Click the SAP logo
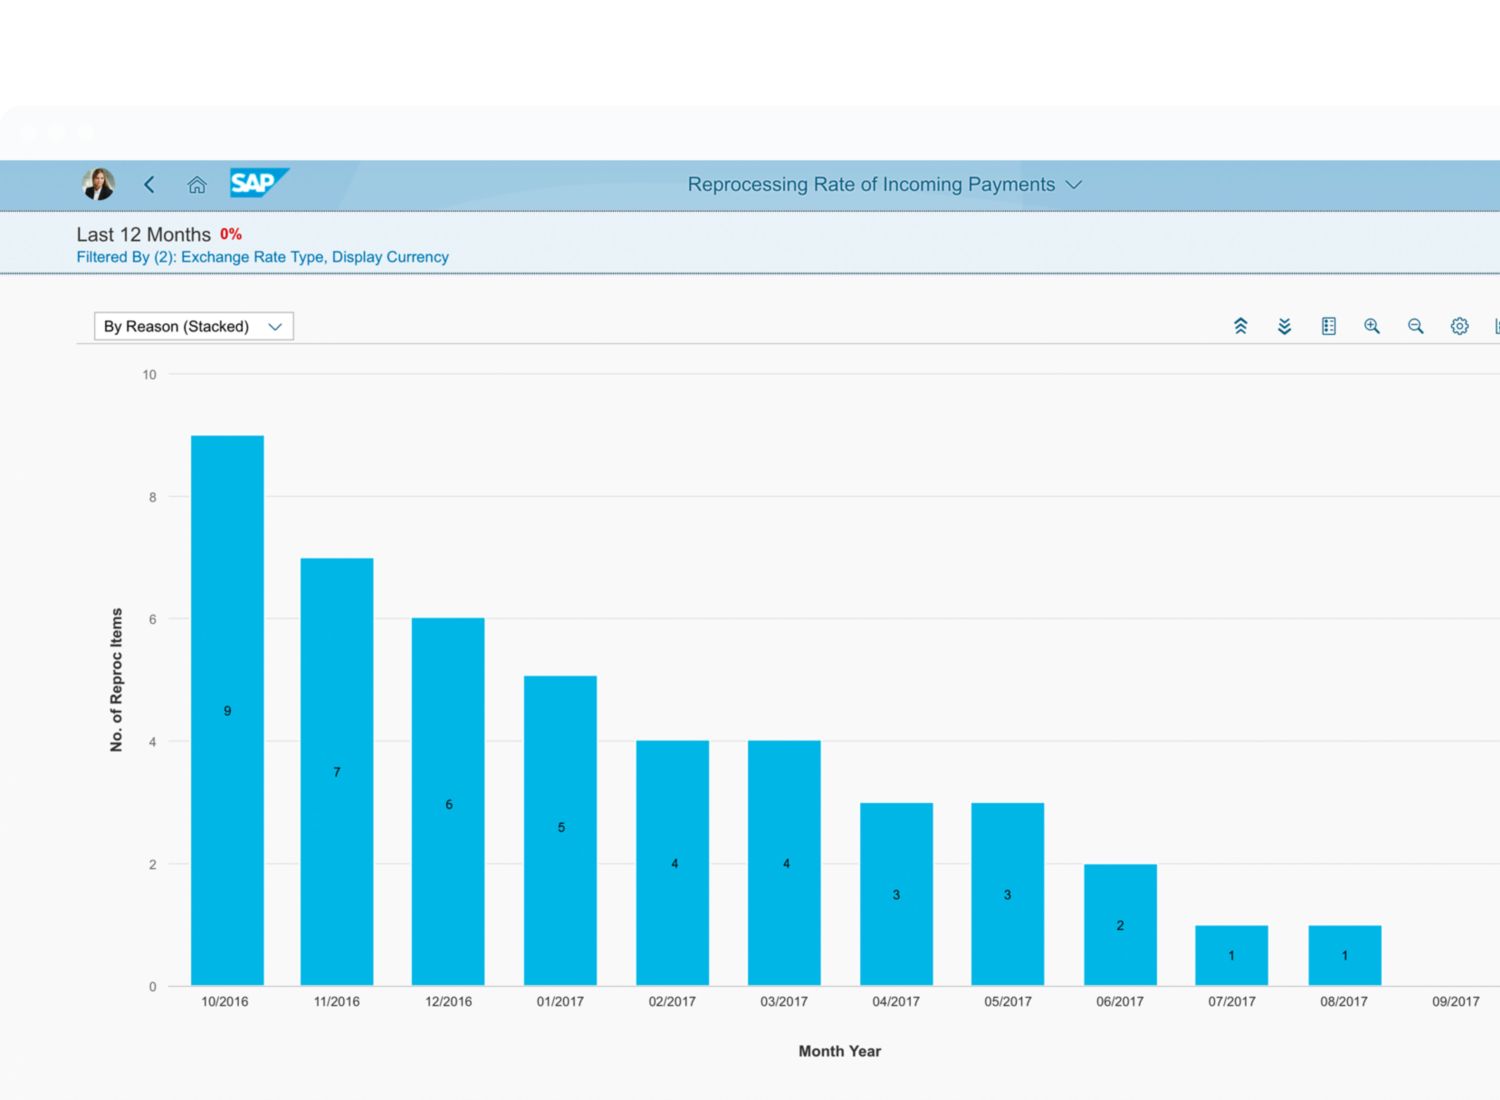This screenshot has width=1500, height=1100. (x=258, y=183)
